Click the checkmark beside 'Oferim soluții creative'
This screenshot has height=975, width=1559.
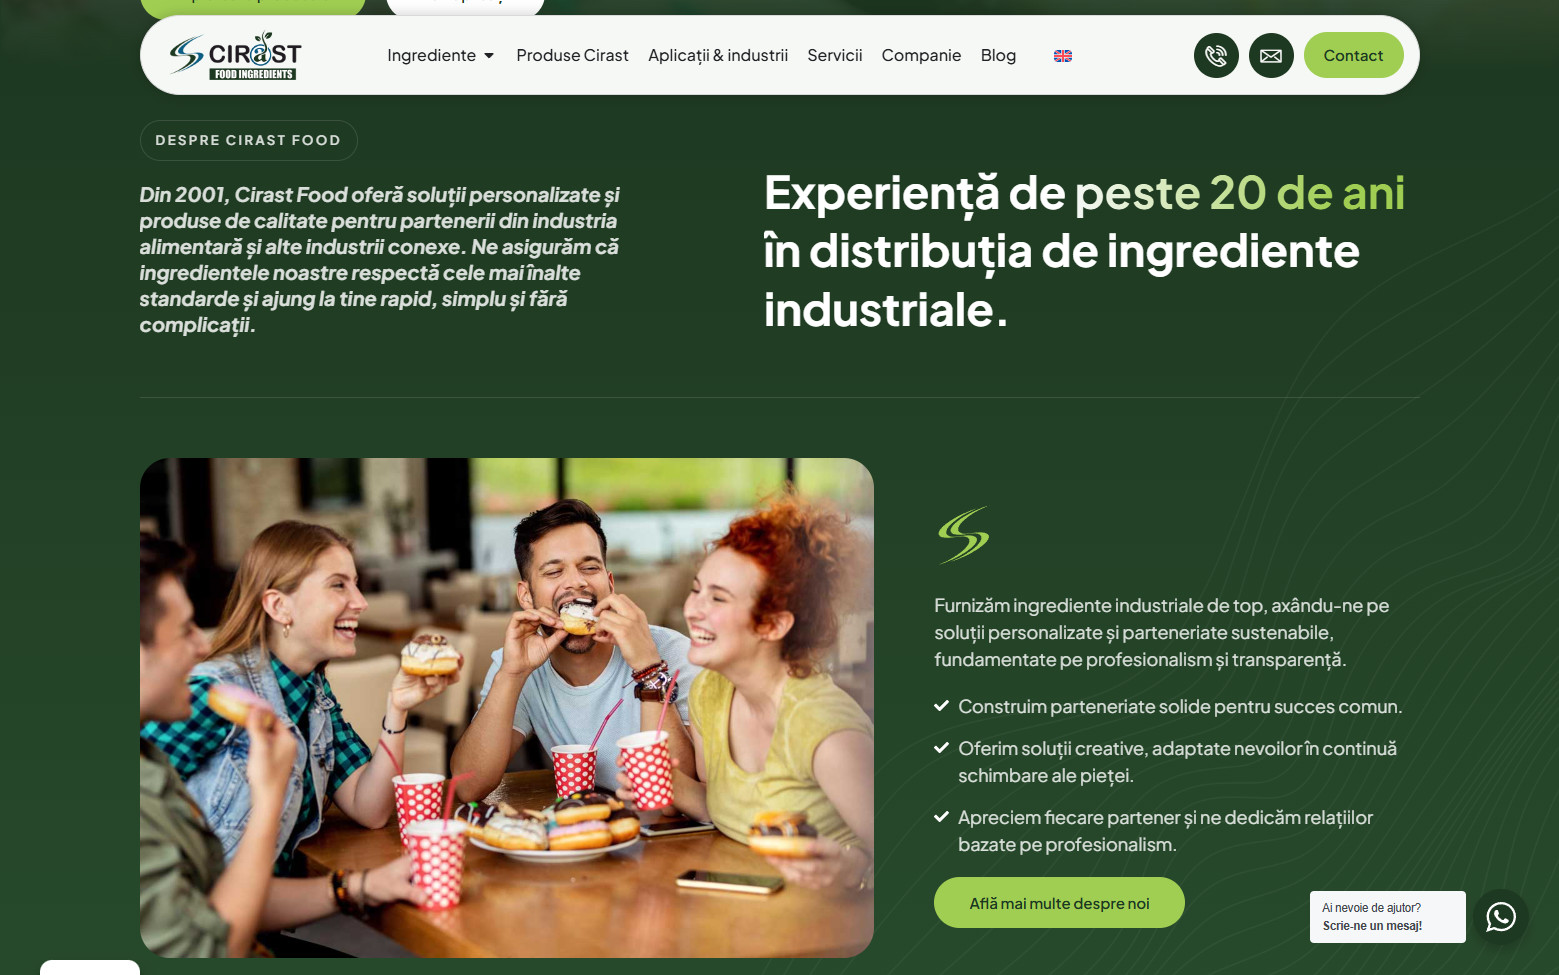pos(941,748)
